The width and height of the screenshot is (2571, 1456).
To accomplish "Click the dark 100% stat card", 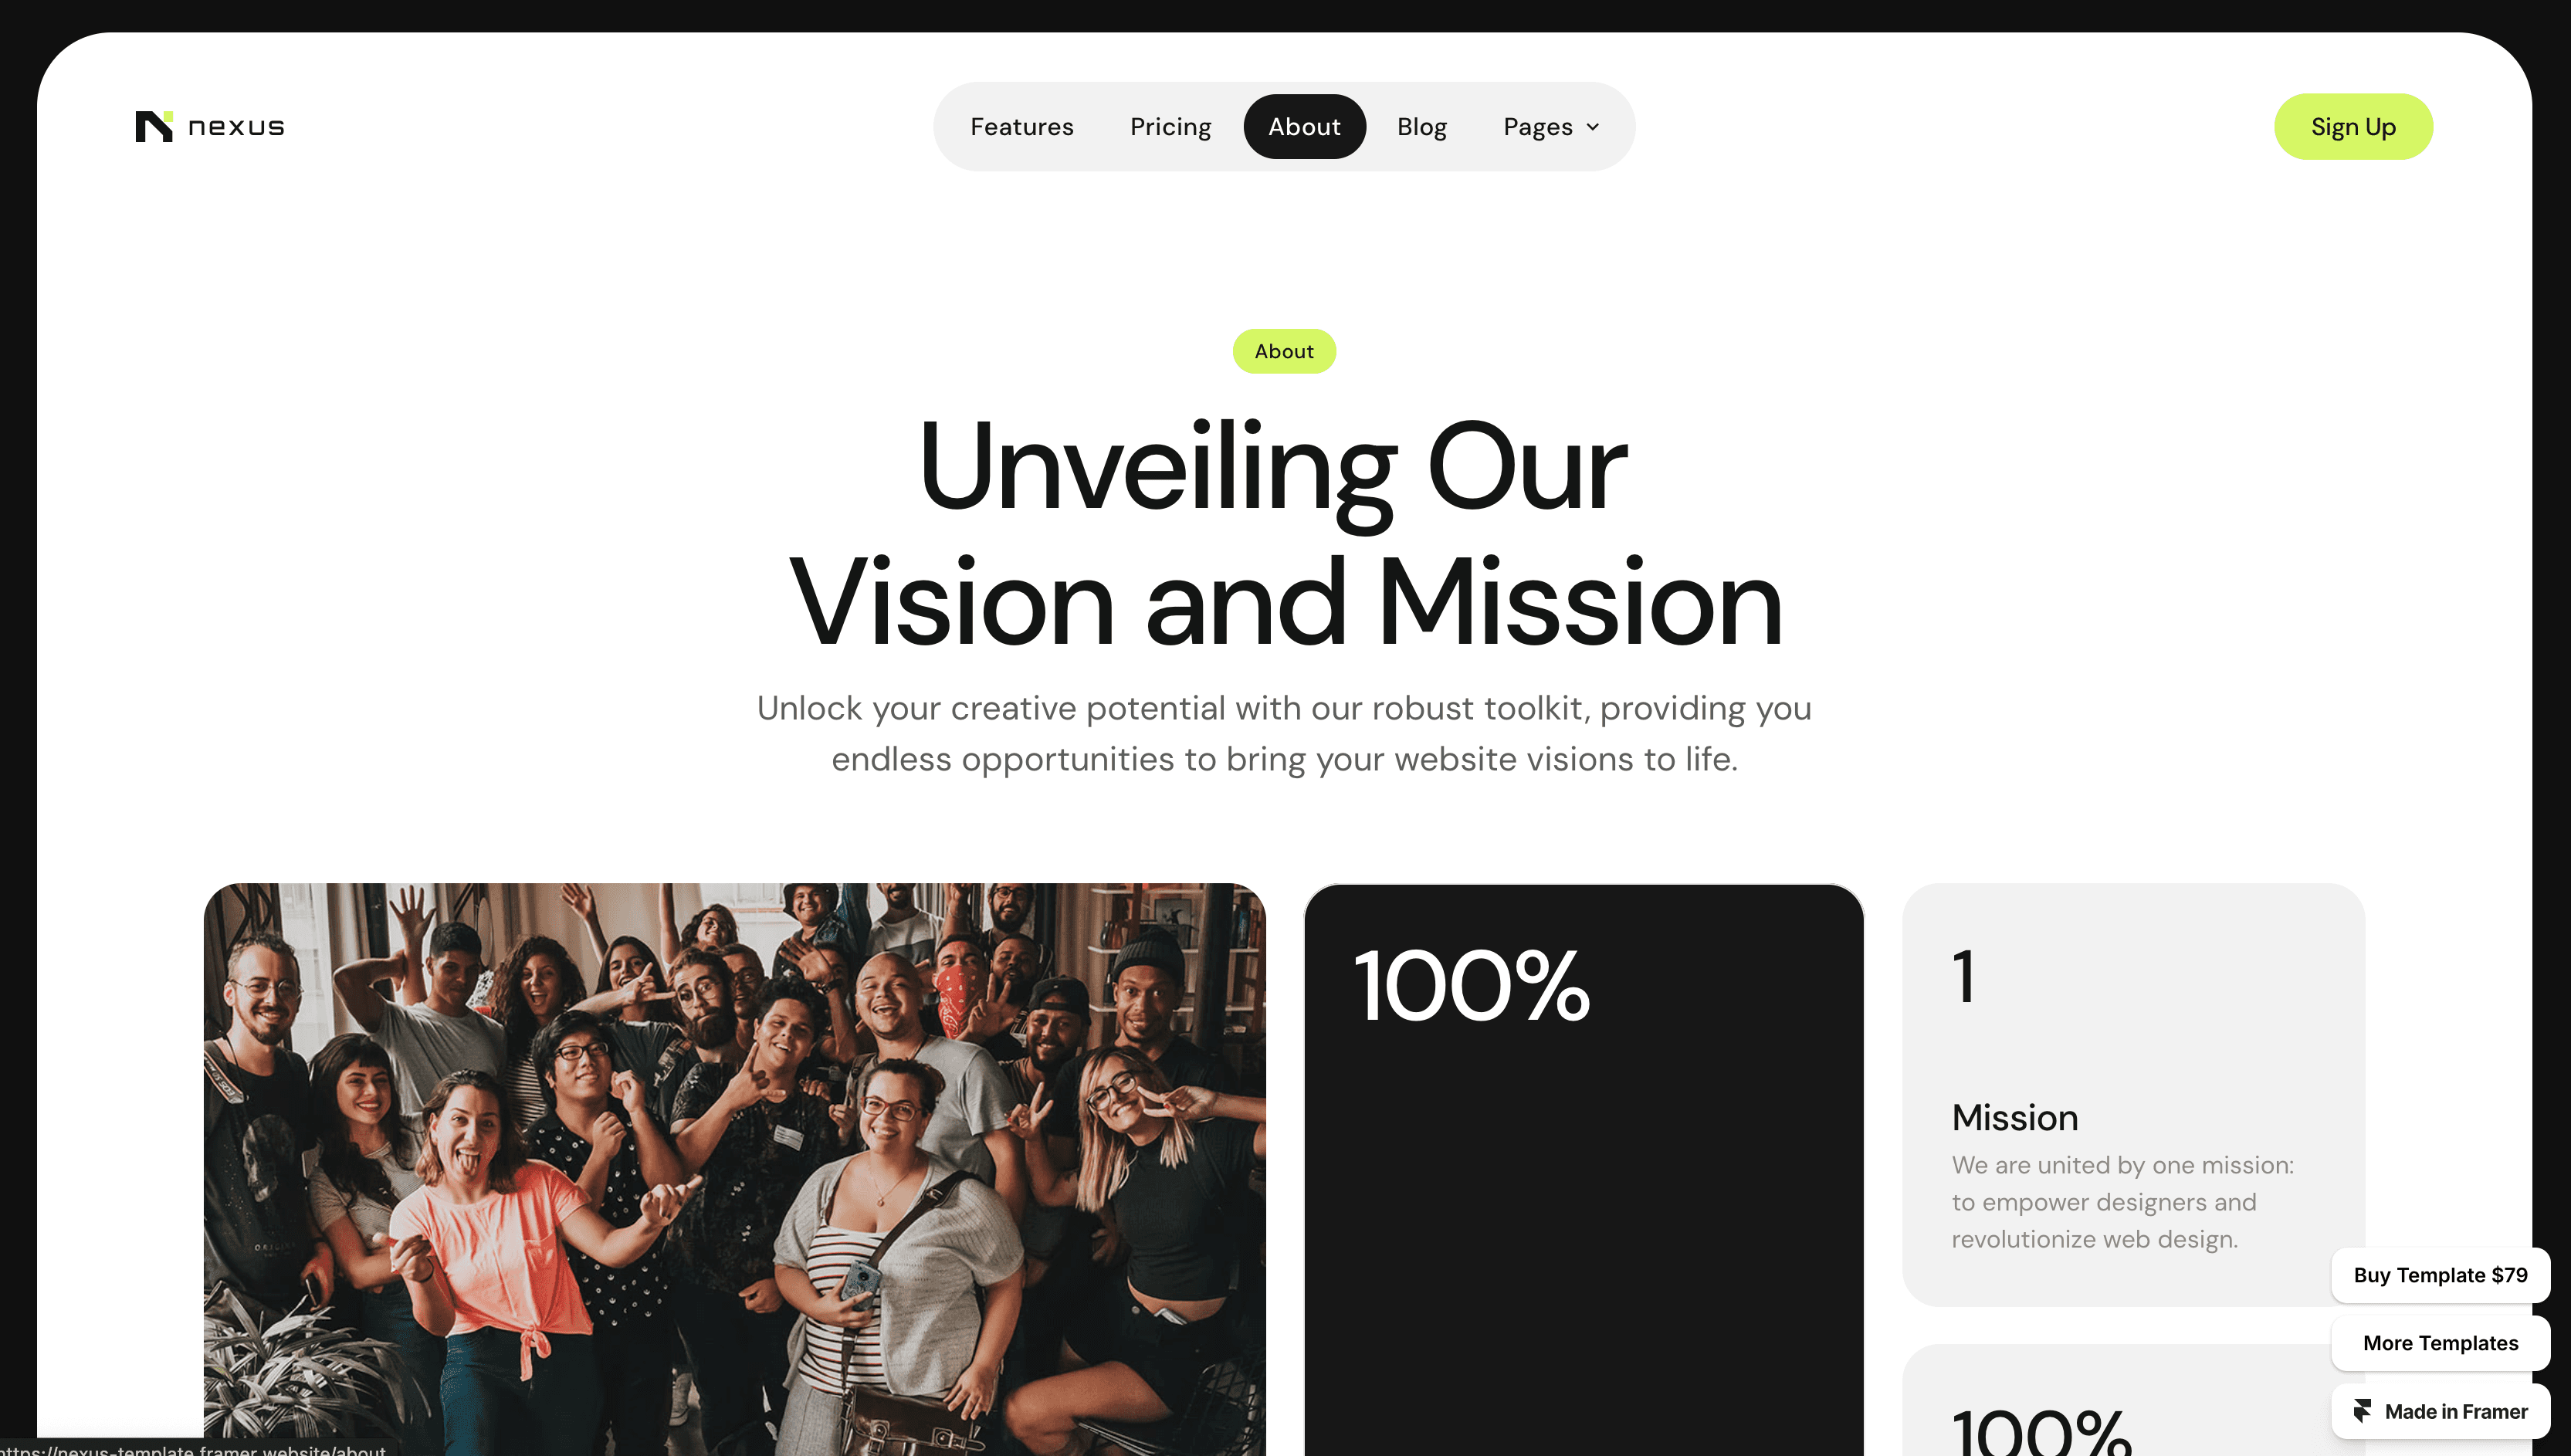I will click(1584, 1169).
